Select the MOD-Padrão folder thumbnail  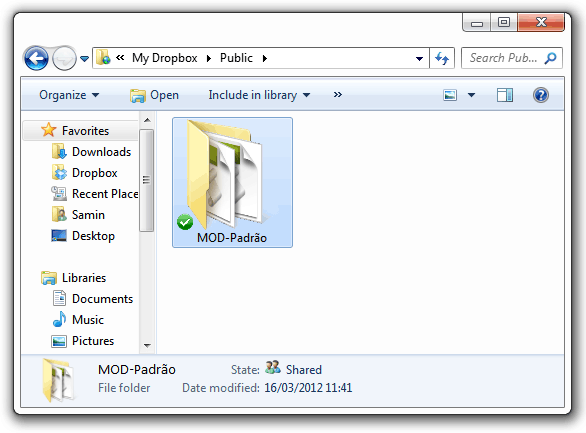232,182
